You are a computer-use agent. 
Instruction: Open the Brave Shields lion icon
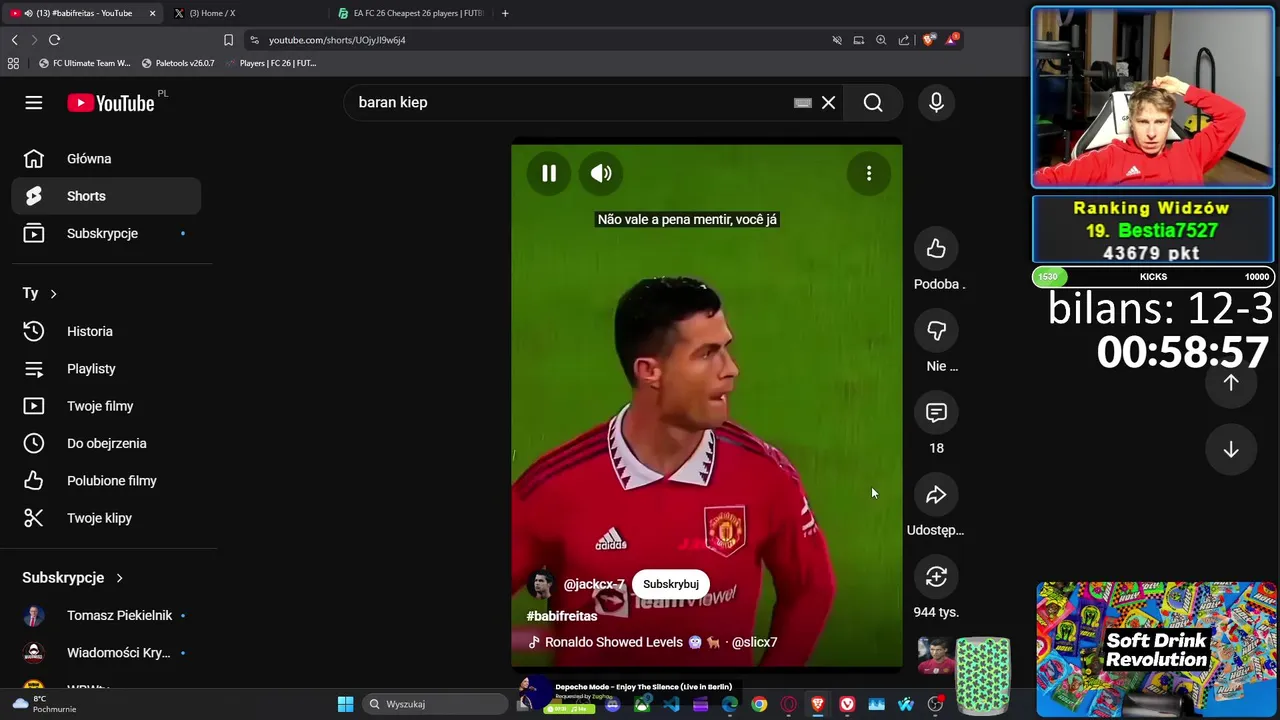[x=929, y=40]
